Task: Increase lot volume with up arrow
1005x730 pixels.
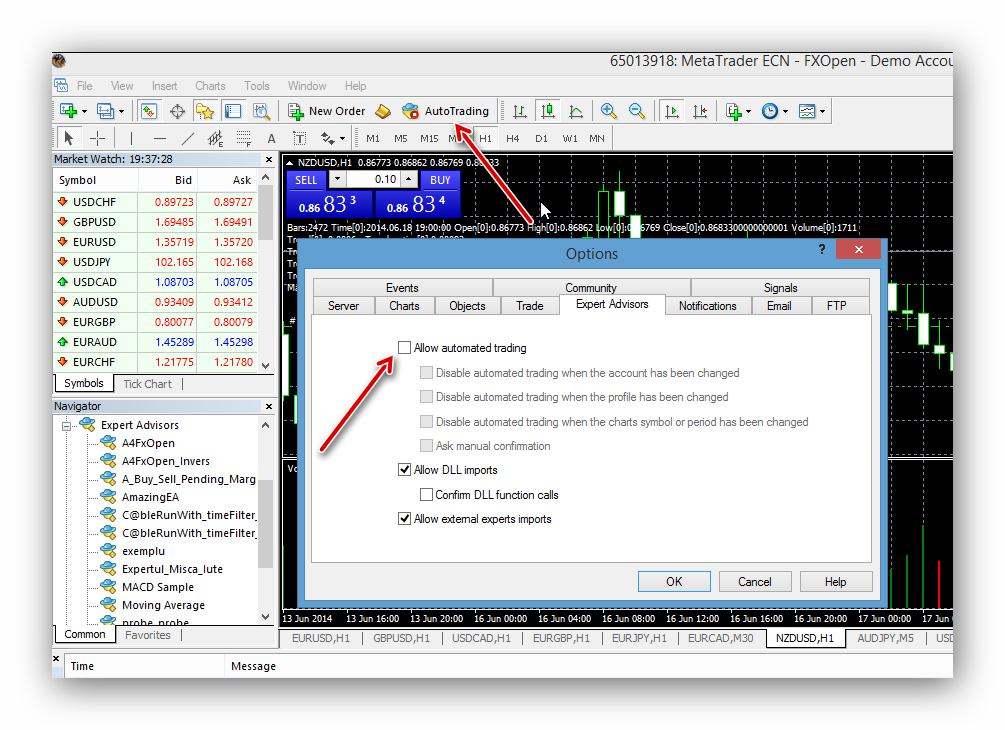Action: 409,179
